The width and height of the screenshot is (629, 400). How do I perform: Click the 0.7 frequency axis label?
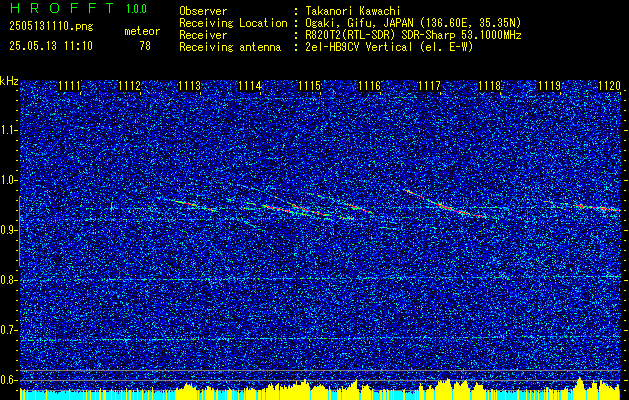pyautogui.click(x=9, y=330)
